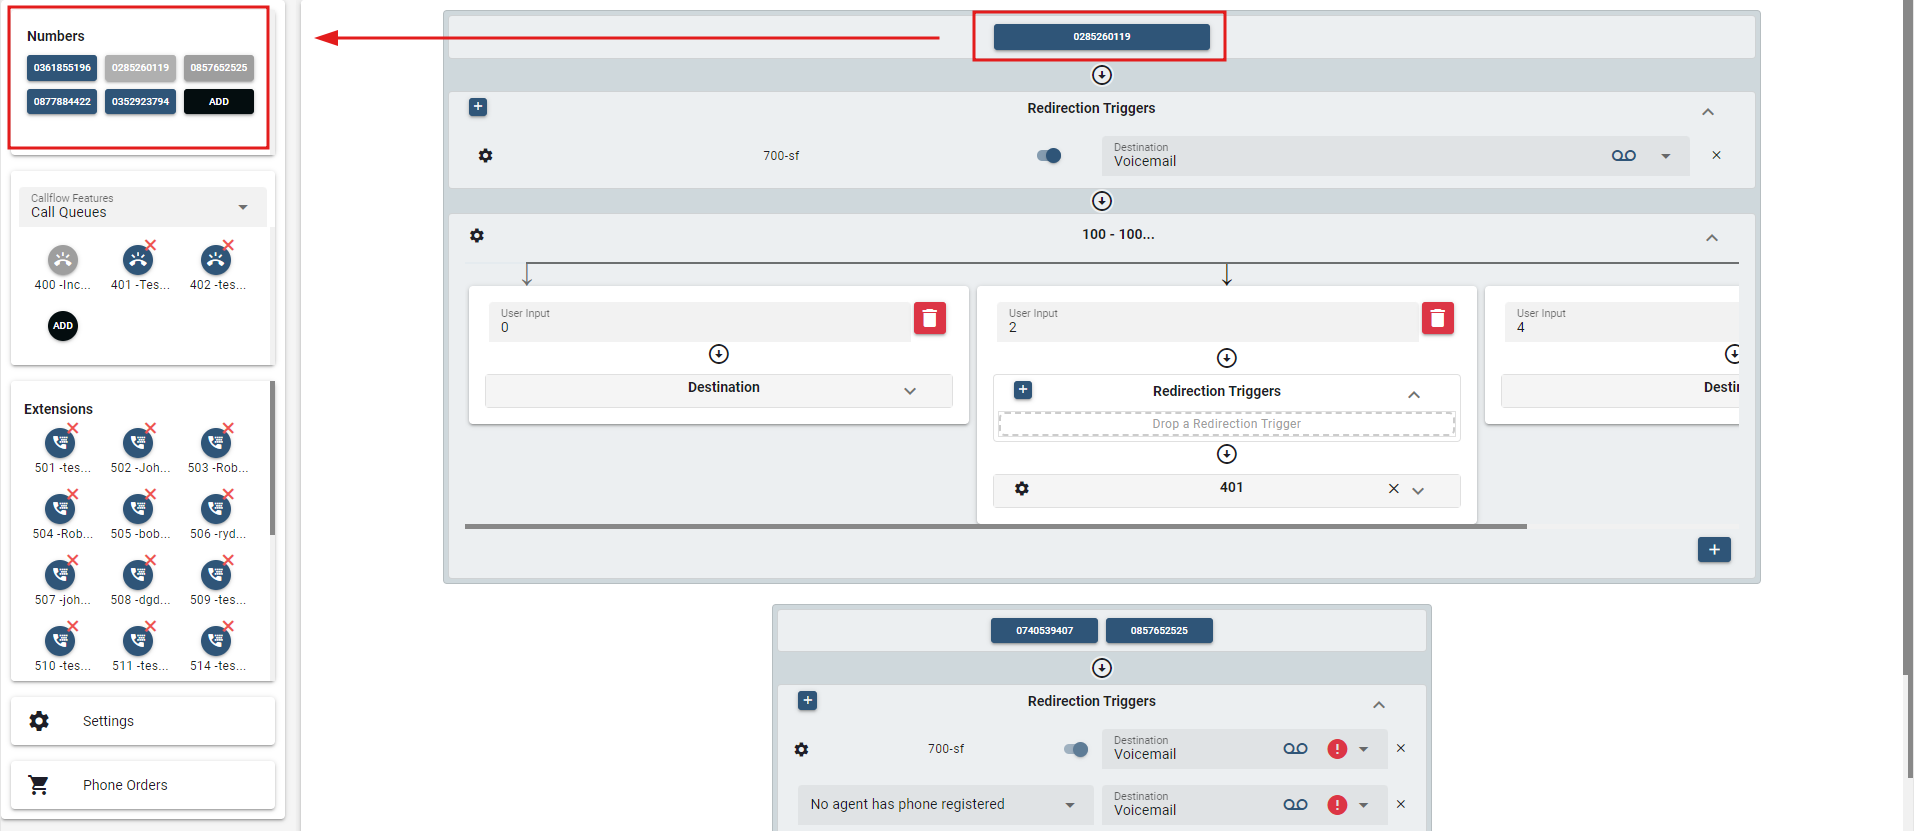Screen dimensions: 1914x831
Task: Click ADD button in Numbers panel
Action: pyautogui.click(x=219, y=102)
